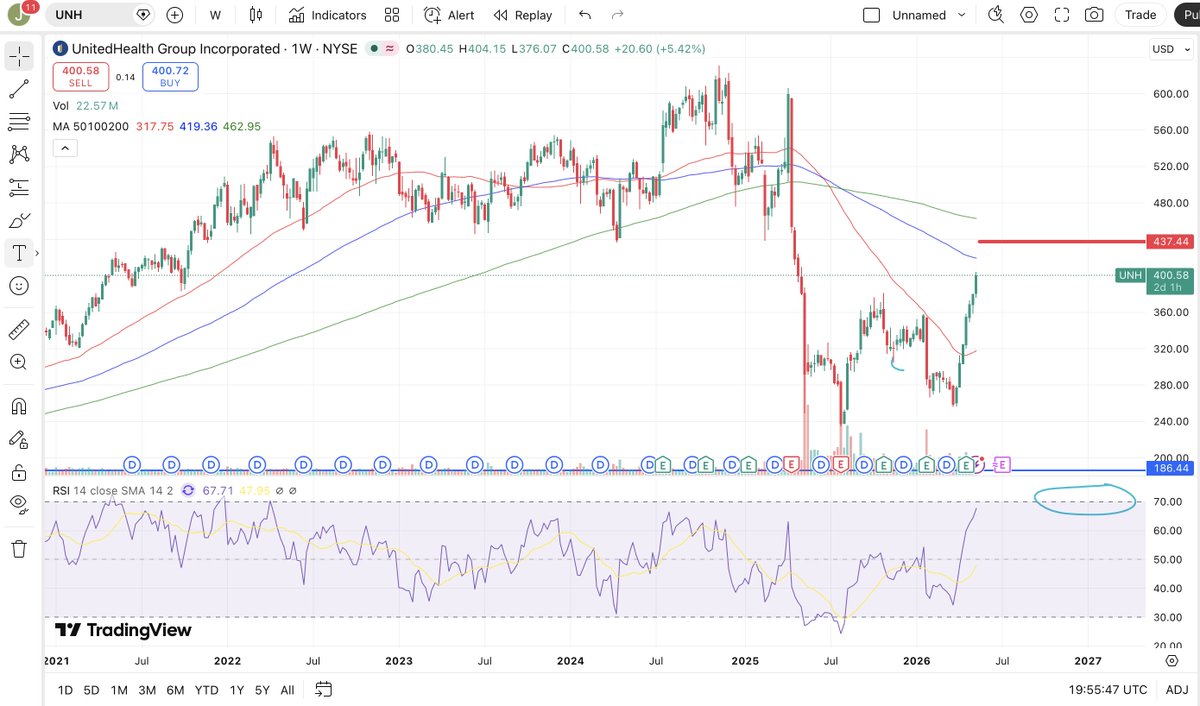Select the layout setup square icon
Viewport: 1200px width, 706px height.
(872, 15)
